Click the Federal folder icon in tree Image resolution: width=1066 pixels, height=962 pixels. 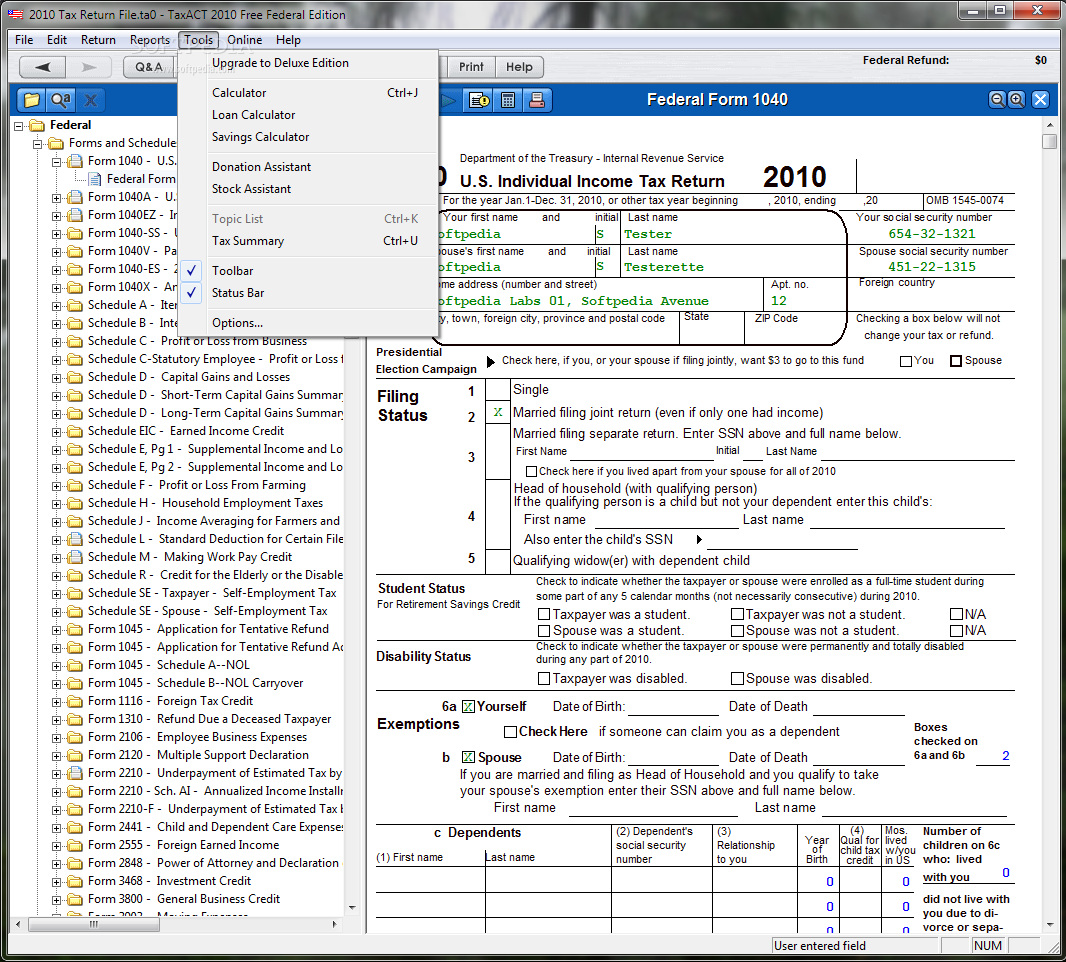pyautogui.click(x=37, y=125)
